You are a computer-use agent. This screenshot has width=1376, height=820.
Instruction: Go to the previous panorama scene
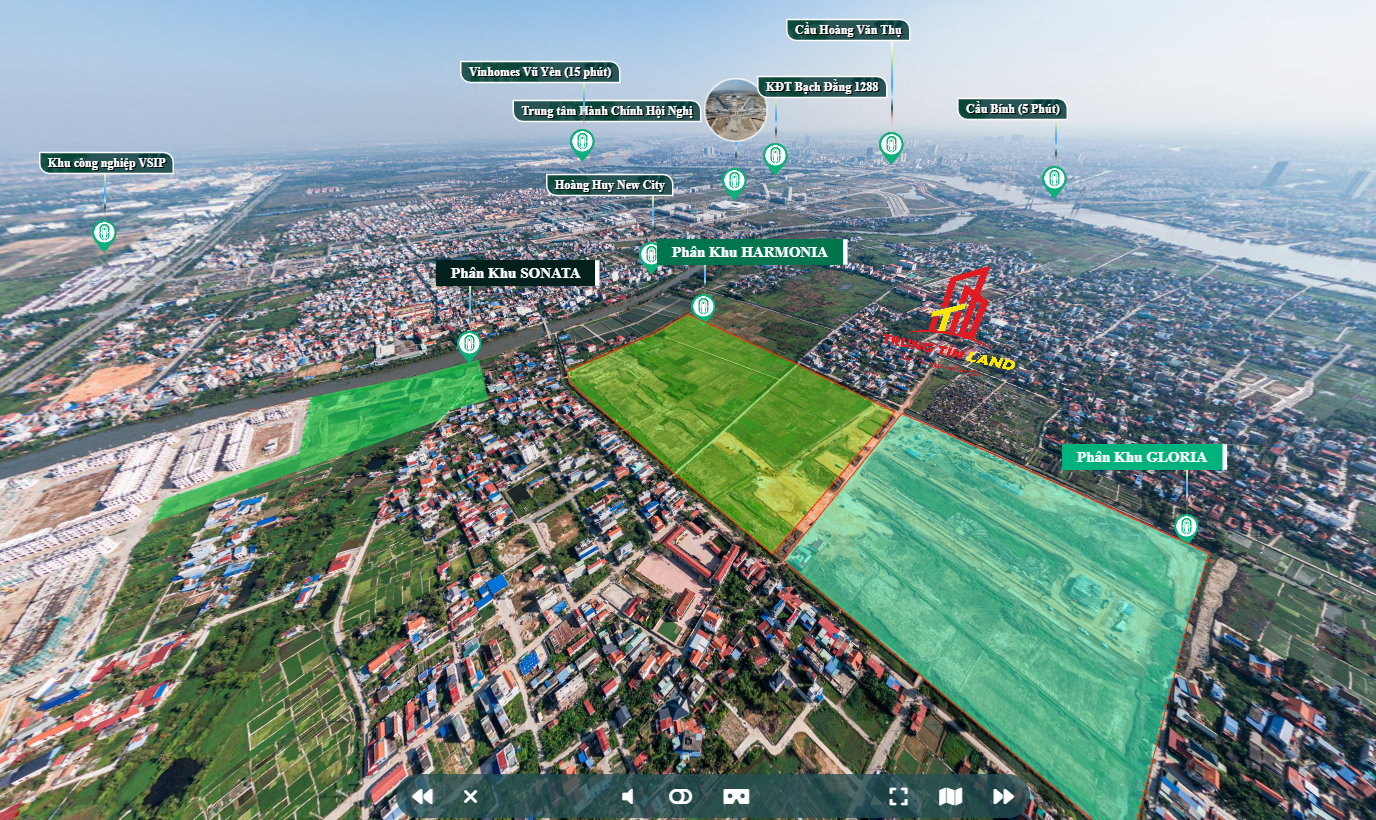tap(422, 796)
